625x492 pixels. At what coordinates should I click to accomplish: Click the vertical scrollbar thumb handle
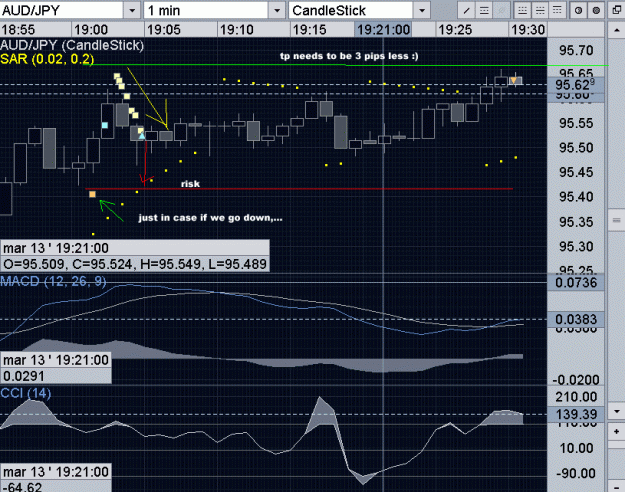[x=616, y=220]
